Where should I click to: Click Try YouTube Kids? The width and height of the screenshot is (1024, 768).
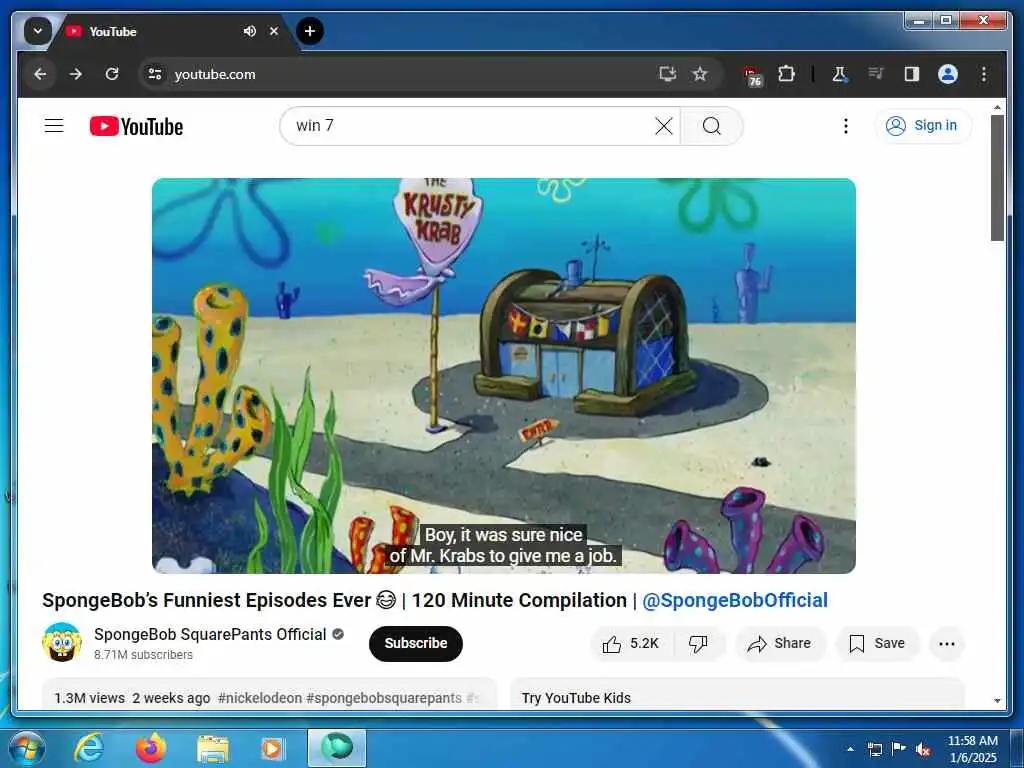576,697
